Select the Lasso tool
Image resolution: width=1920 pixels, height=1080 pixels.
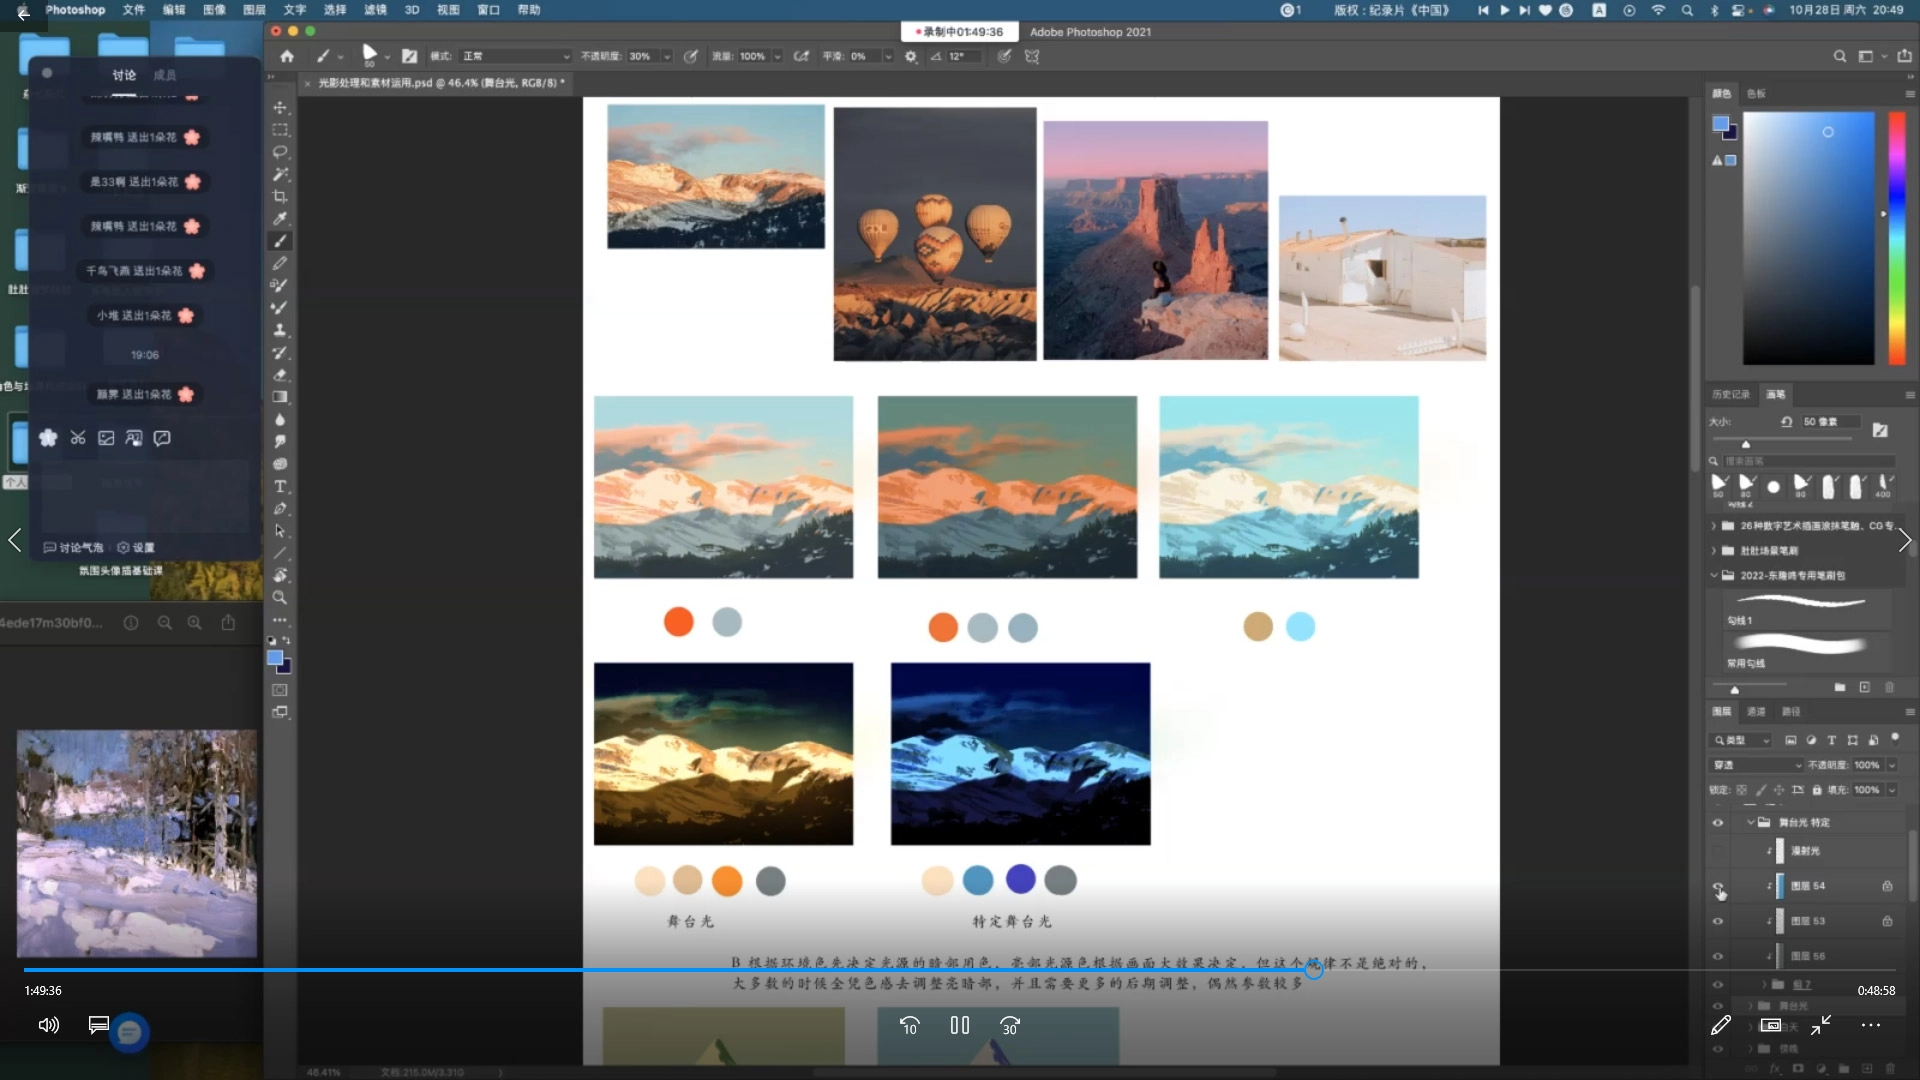click(280, 152)
